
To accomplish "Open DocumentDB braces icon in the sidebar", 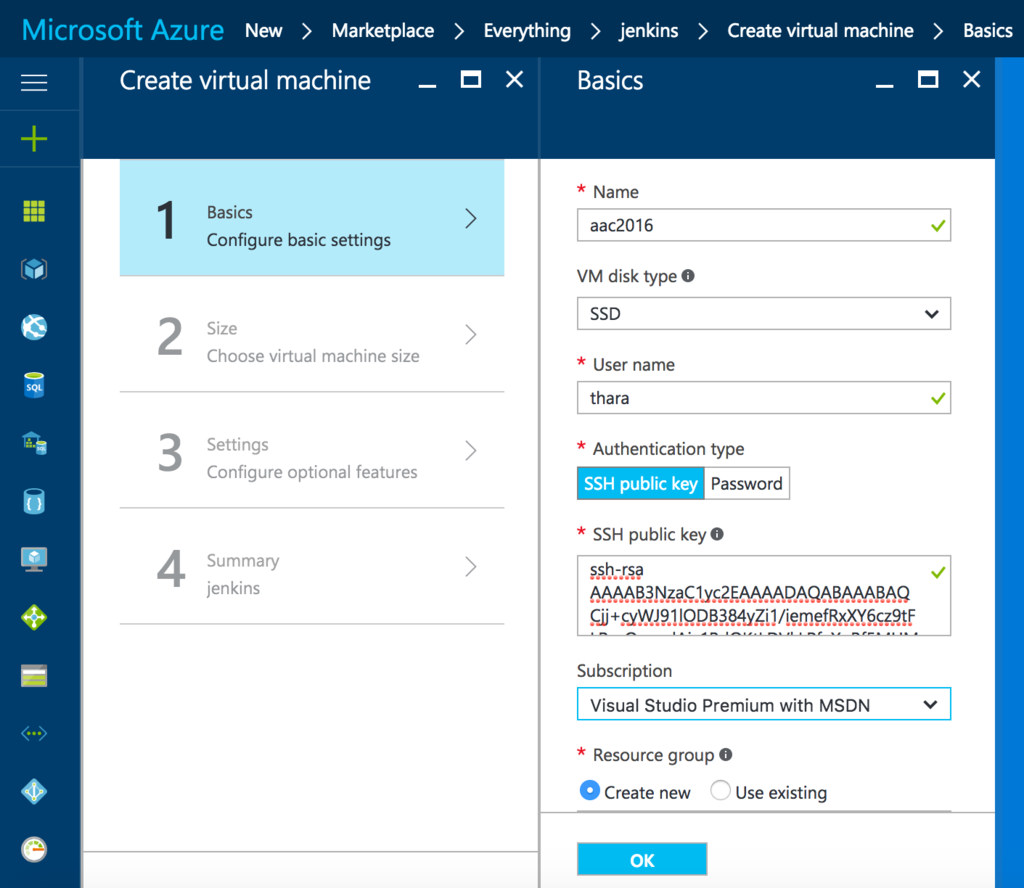I will point(34,501).
